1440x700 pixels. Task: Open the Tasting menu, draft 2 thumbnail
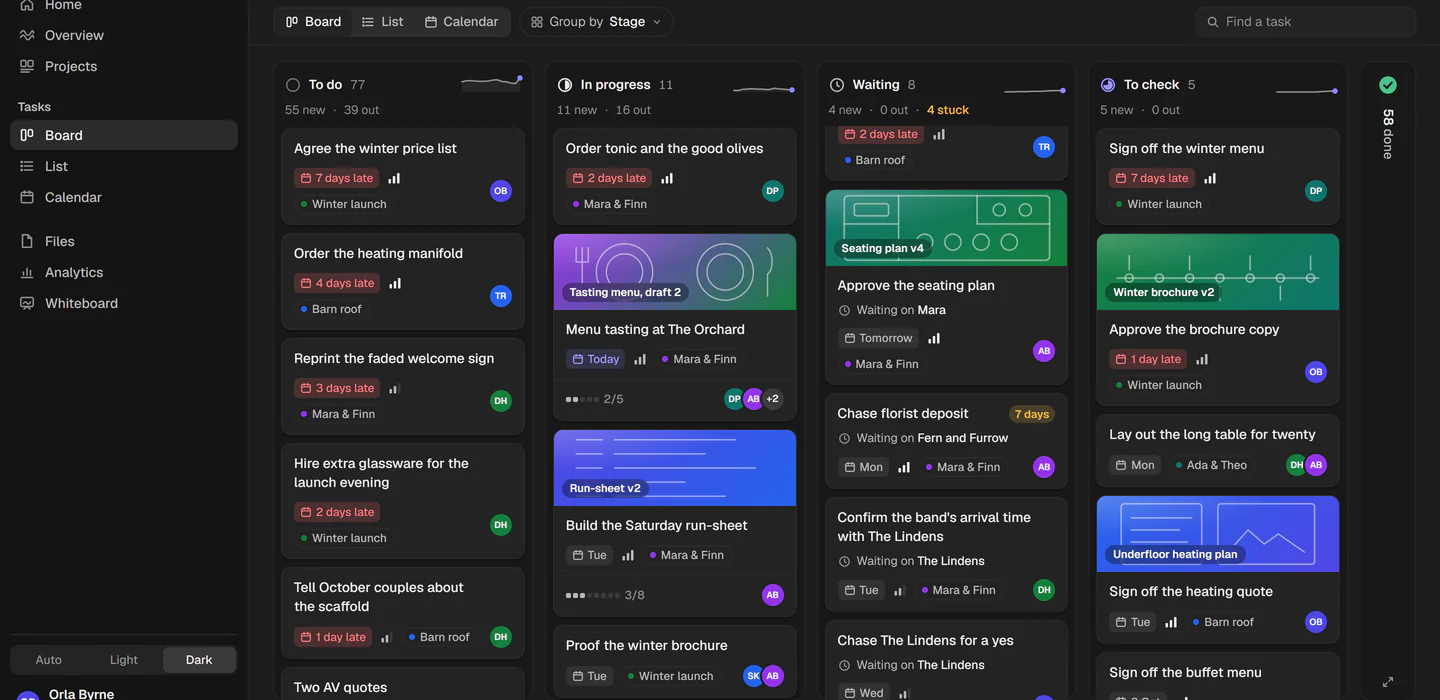tap(675, 272)
